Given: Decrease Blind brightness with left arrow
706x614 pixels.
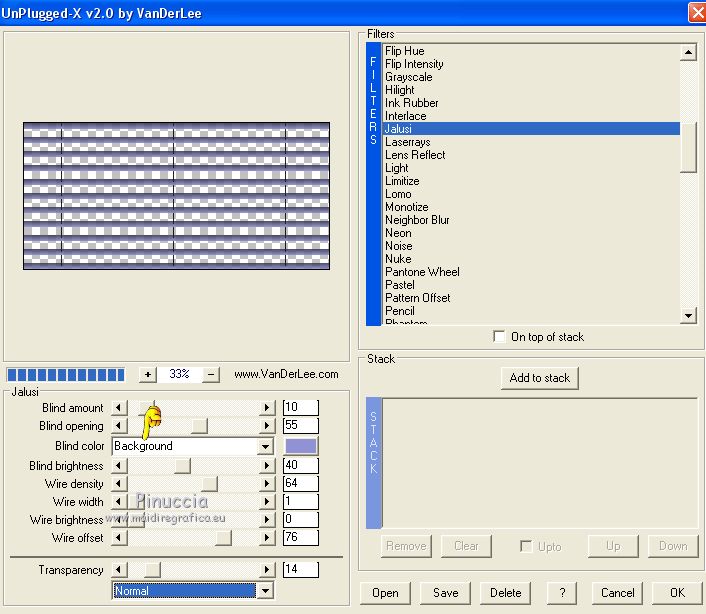Looking at the screenshot, I should point(119,465).
